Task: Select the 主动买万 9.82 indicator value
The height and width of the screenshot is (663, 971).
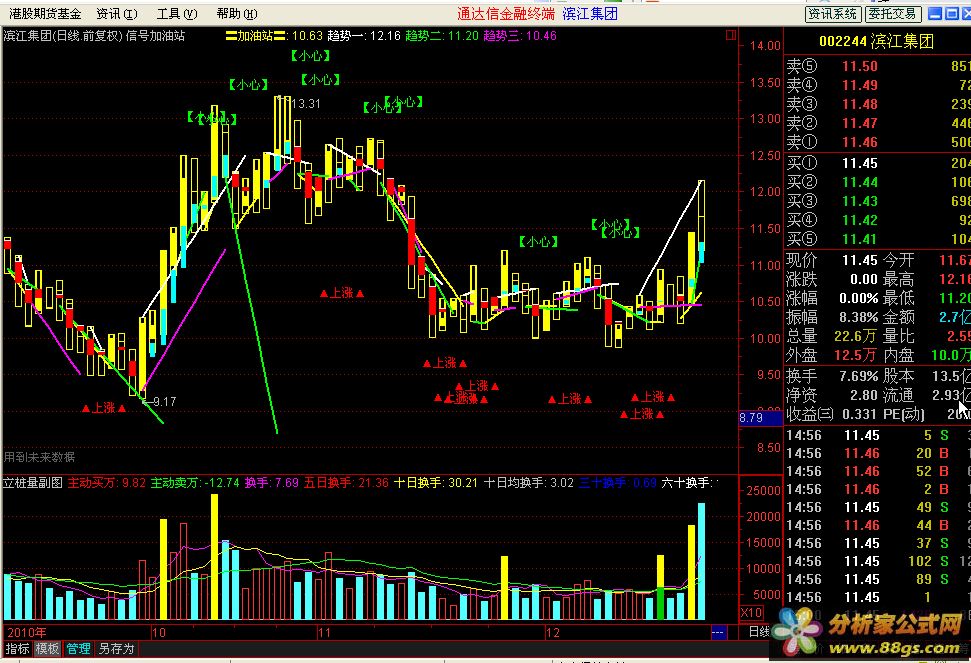Action: click(x=107, y=483)
